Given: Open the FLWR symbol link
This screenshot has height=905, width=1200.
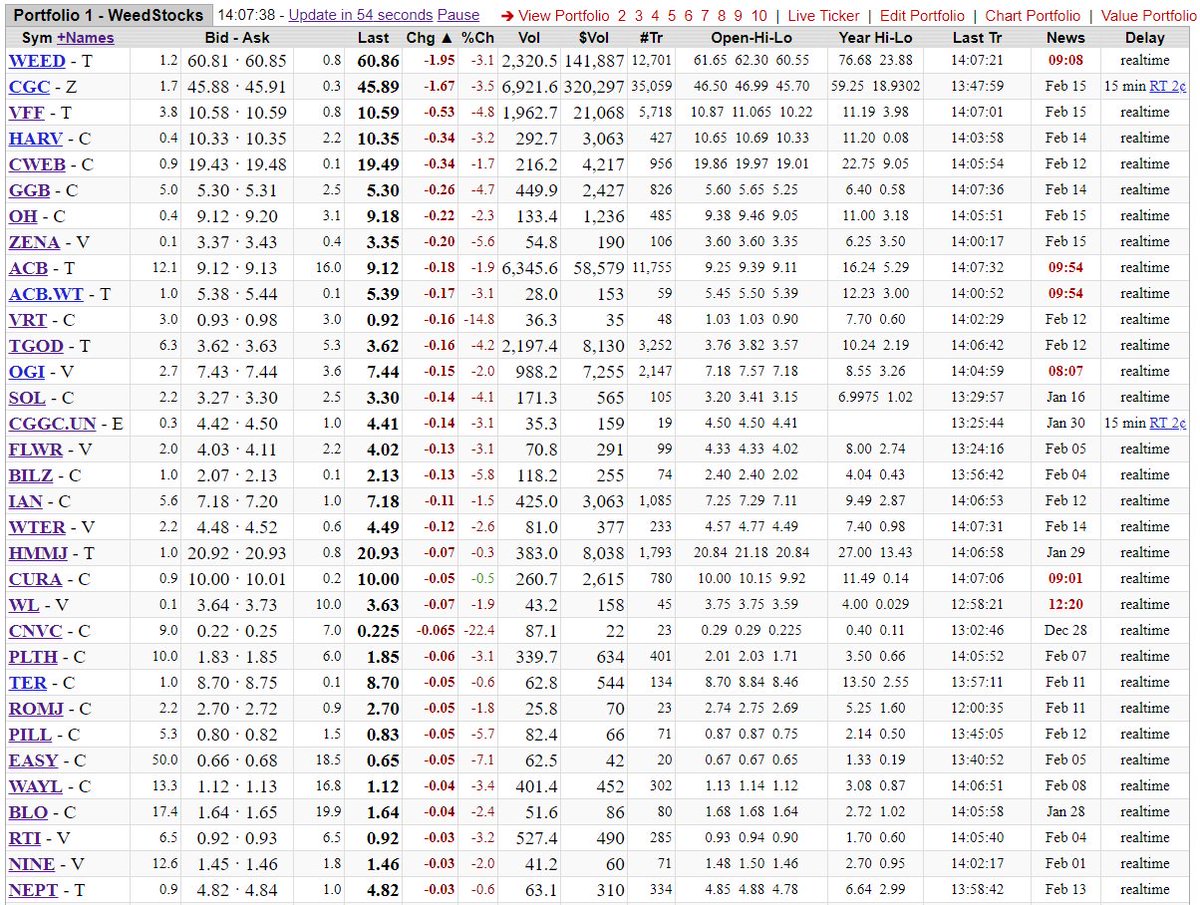Looking at the screenshot, I should (x=35, y=450).
